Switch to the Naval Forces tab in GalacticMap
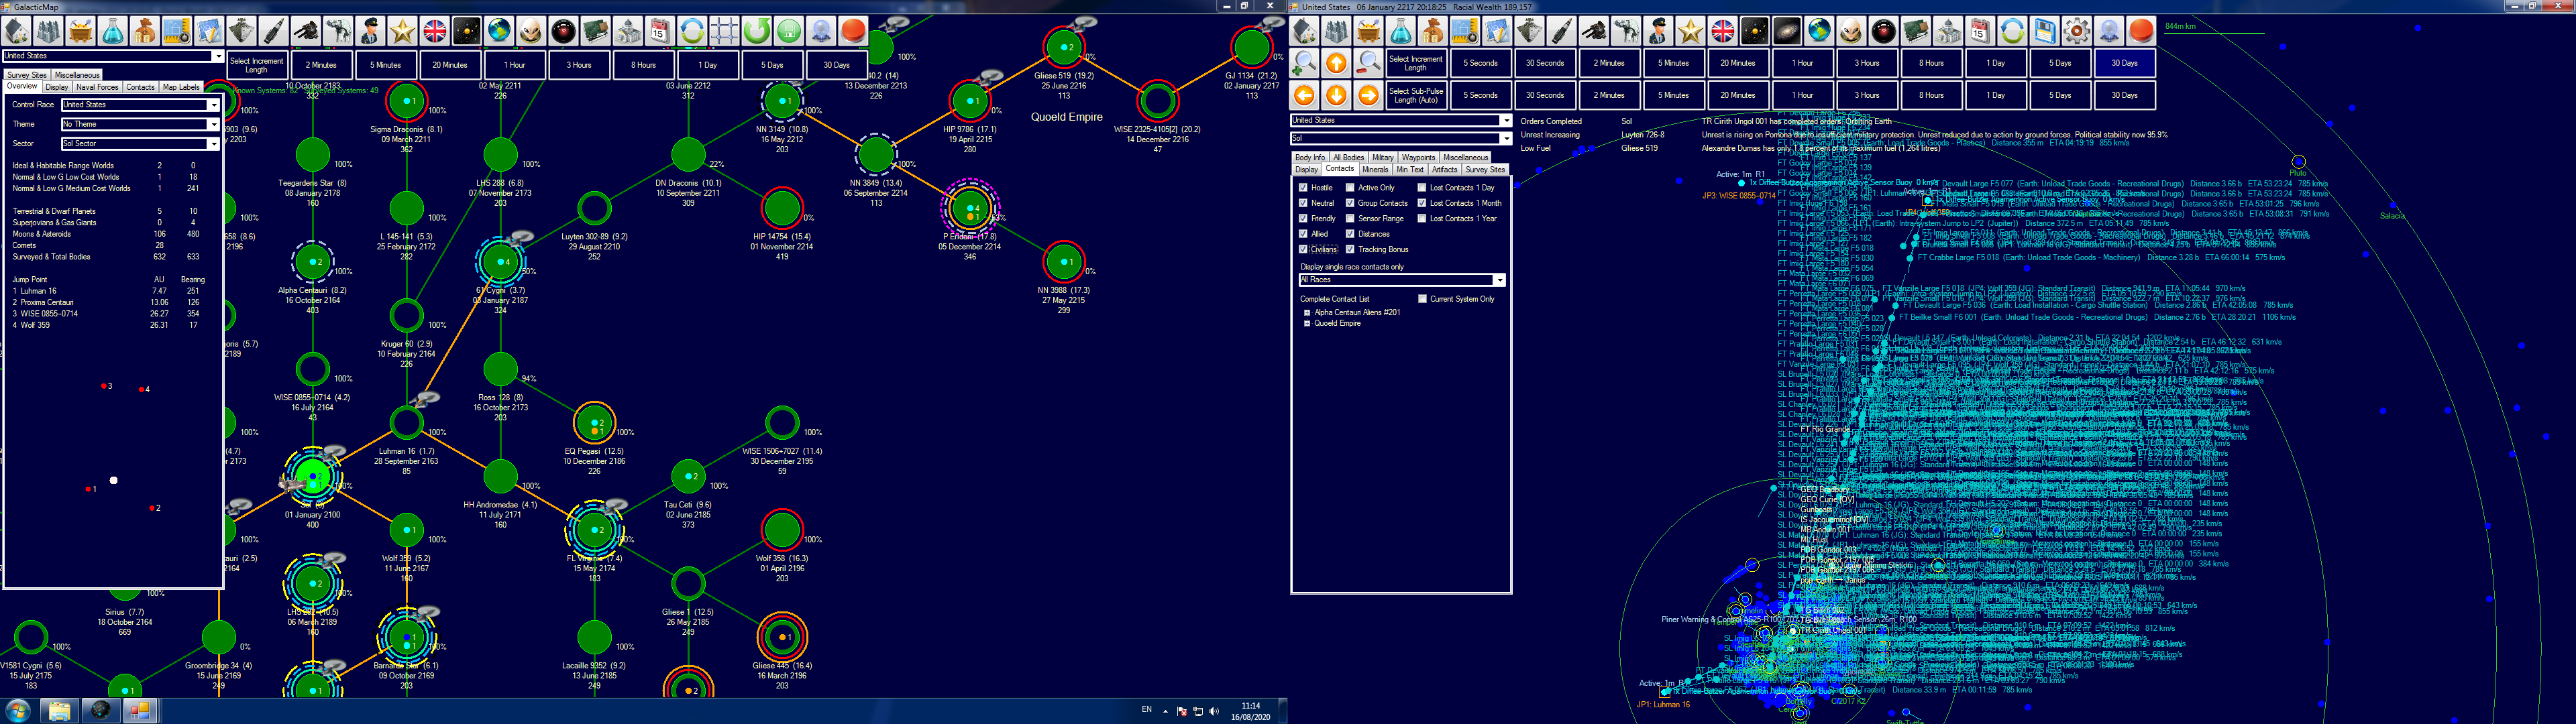 click(97, 87)
